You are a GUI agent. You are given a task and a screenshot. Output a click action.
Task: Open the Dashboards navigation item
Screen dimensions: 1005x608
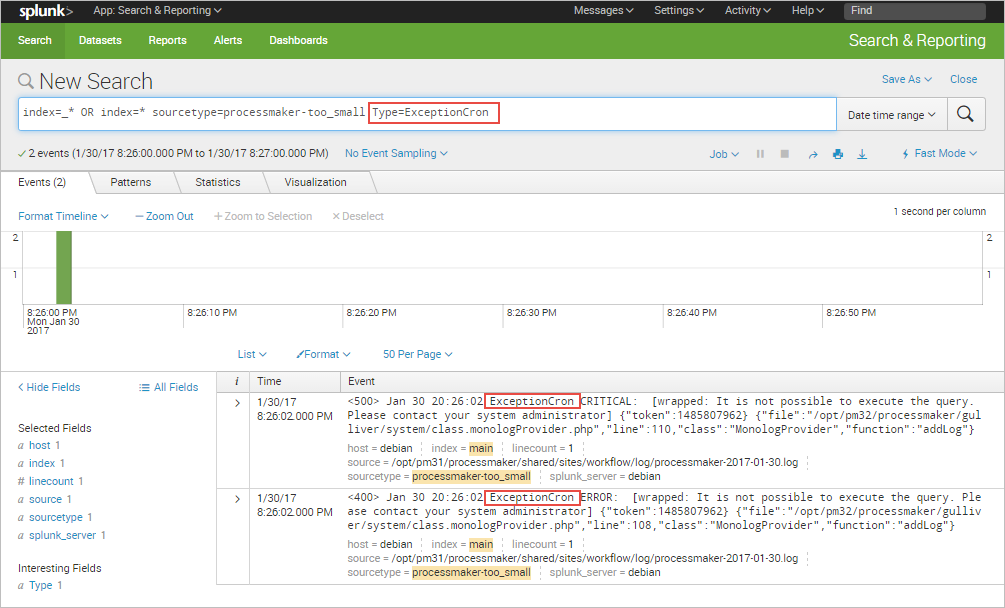[x=298, y=40]
